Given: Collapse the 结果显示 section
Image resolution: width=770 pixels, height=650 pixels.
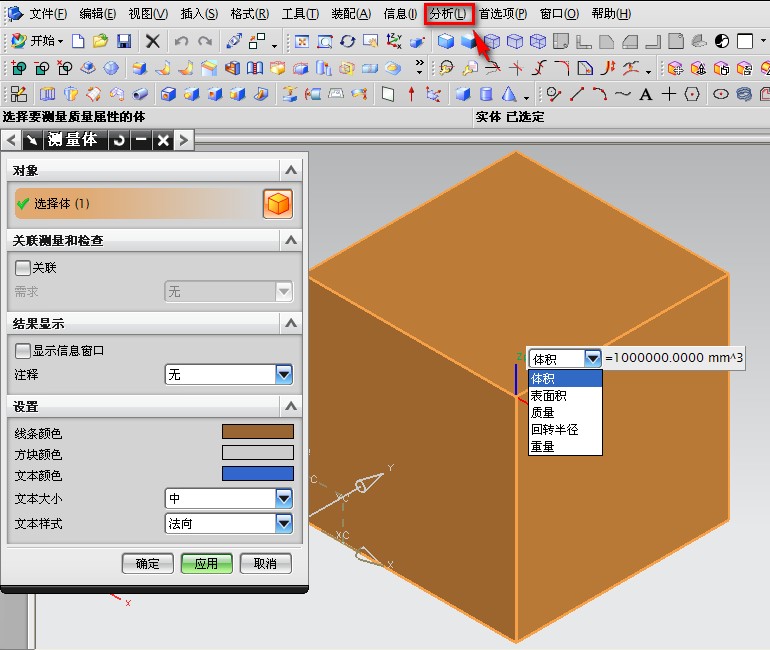Looking at the screenshot, I should click(x=291, y=323).
